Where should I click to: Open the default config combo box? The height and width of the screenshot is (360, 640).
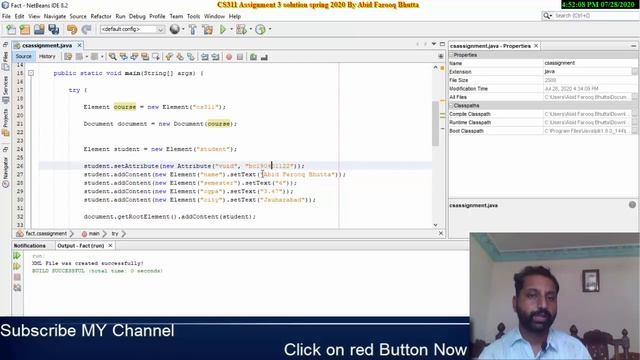[132, 29]
